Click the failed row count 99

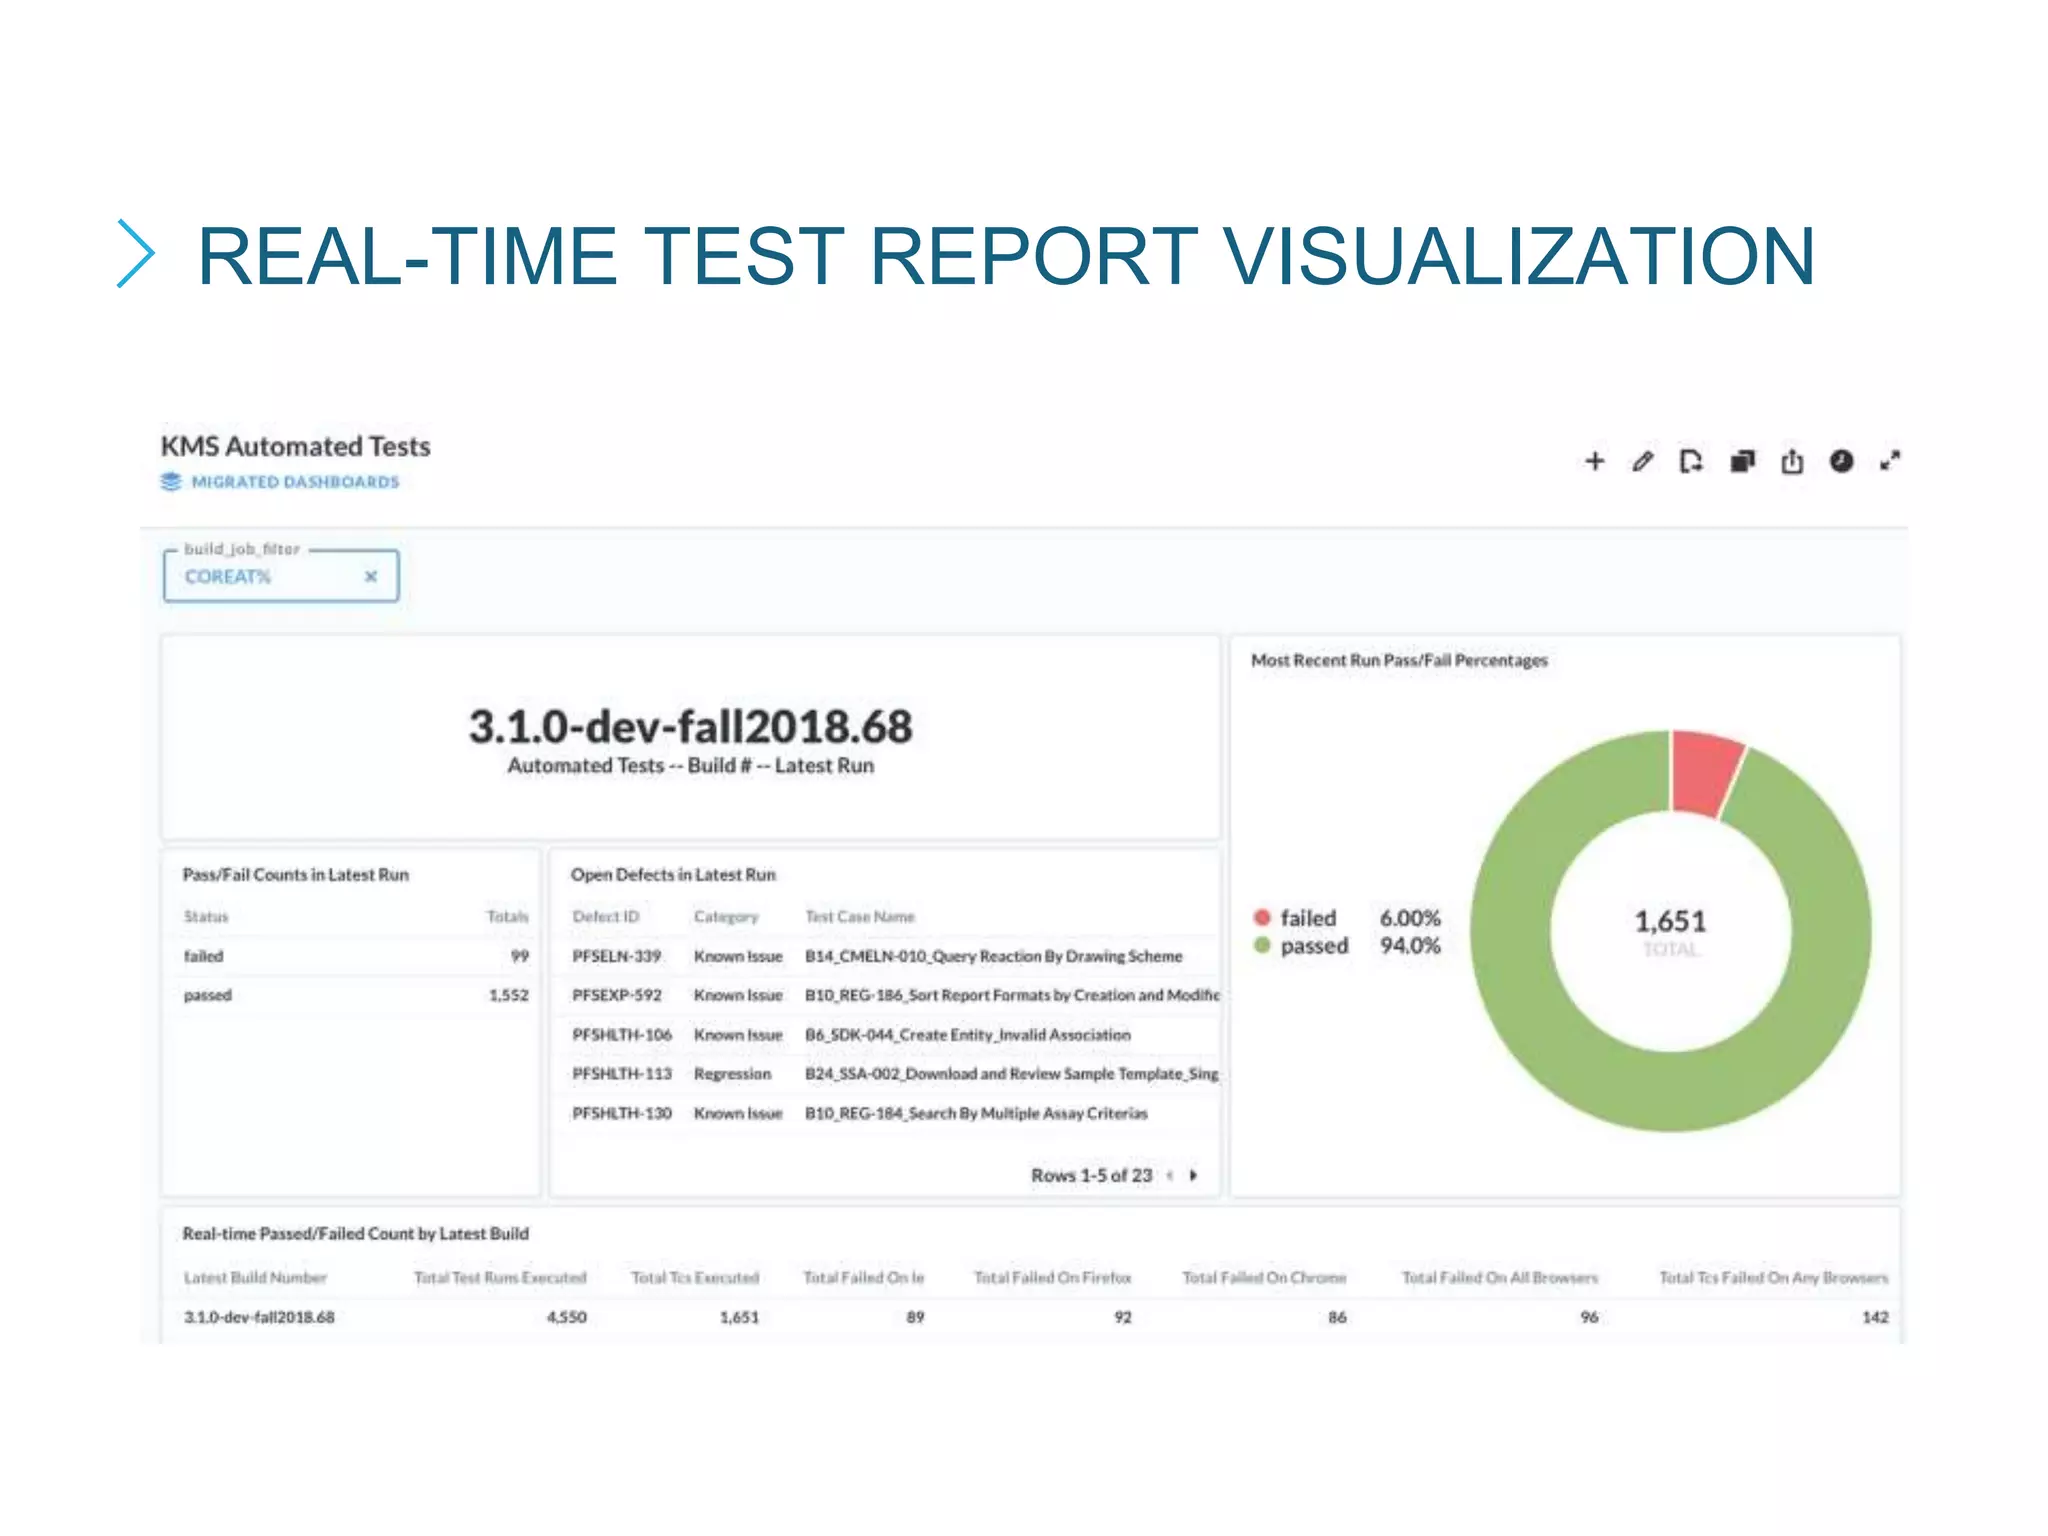[x=520, y=956]
